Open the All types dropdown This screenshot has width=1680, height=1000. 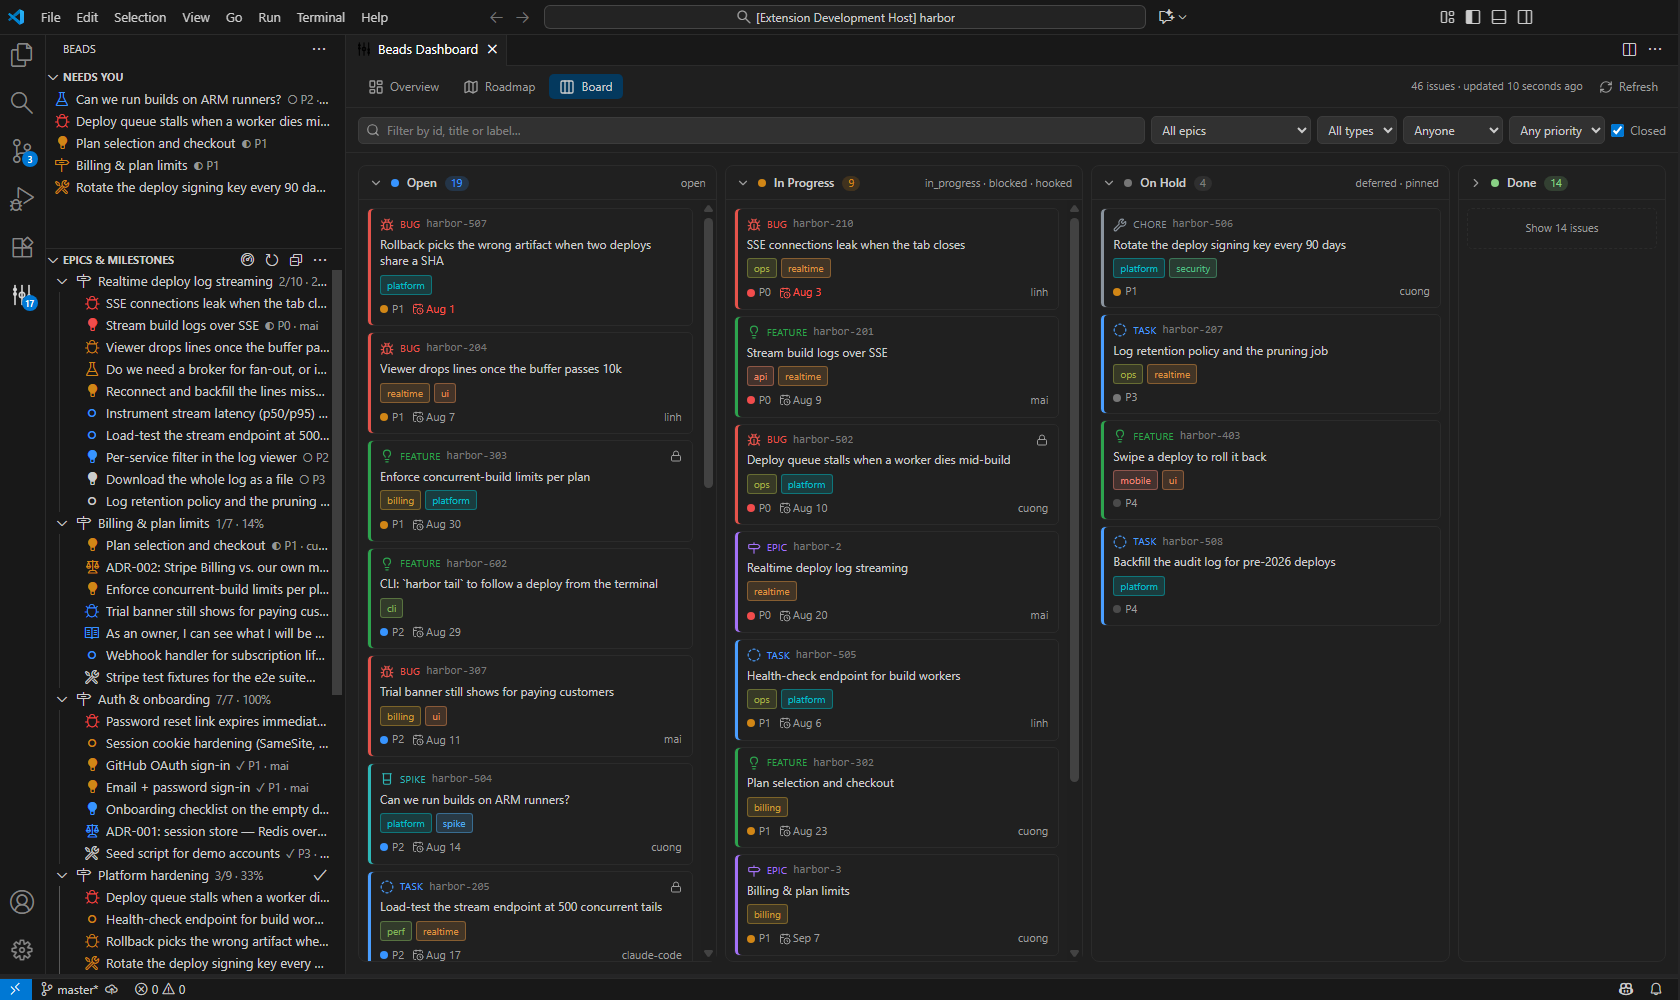[1358, 130]
